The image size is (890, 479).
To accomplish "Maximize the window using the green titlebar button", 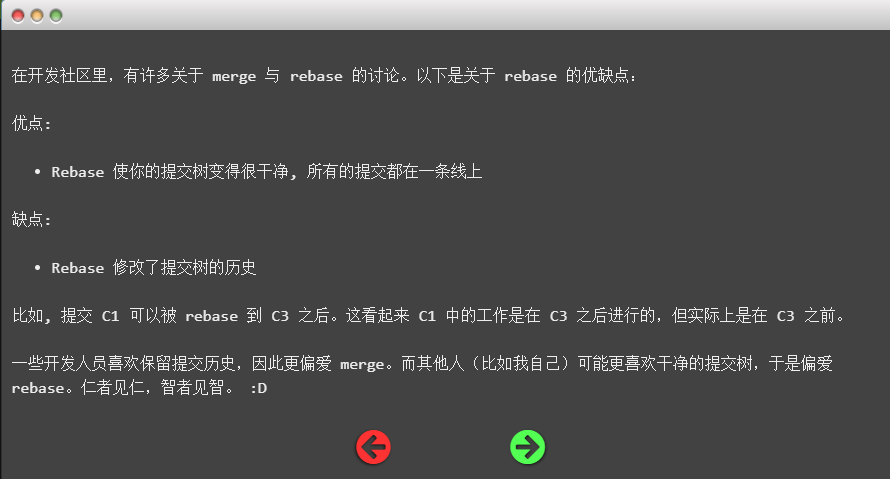I will pyautogui.click(x=56, y=16).
